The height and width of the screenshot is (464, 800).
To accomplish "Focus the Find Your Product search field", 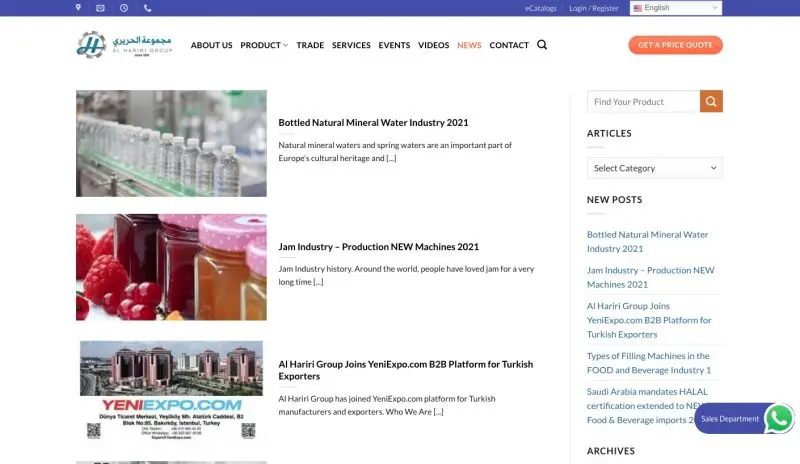I will (643, 101).
